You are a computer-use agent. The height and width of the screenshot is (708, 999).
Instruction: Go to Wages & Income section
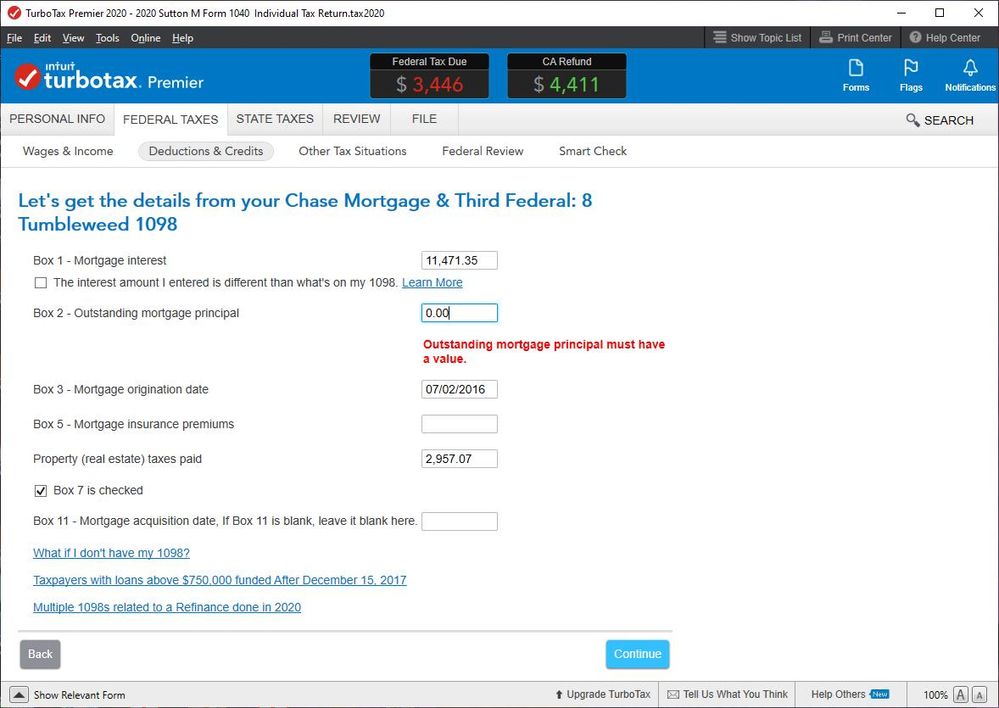pyautogui.click(x=68, y=151)
